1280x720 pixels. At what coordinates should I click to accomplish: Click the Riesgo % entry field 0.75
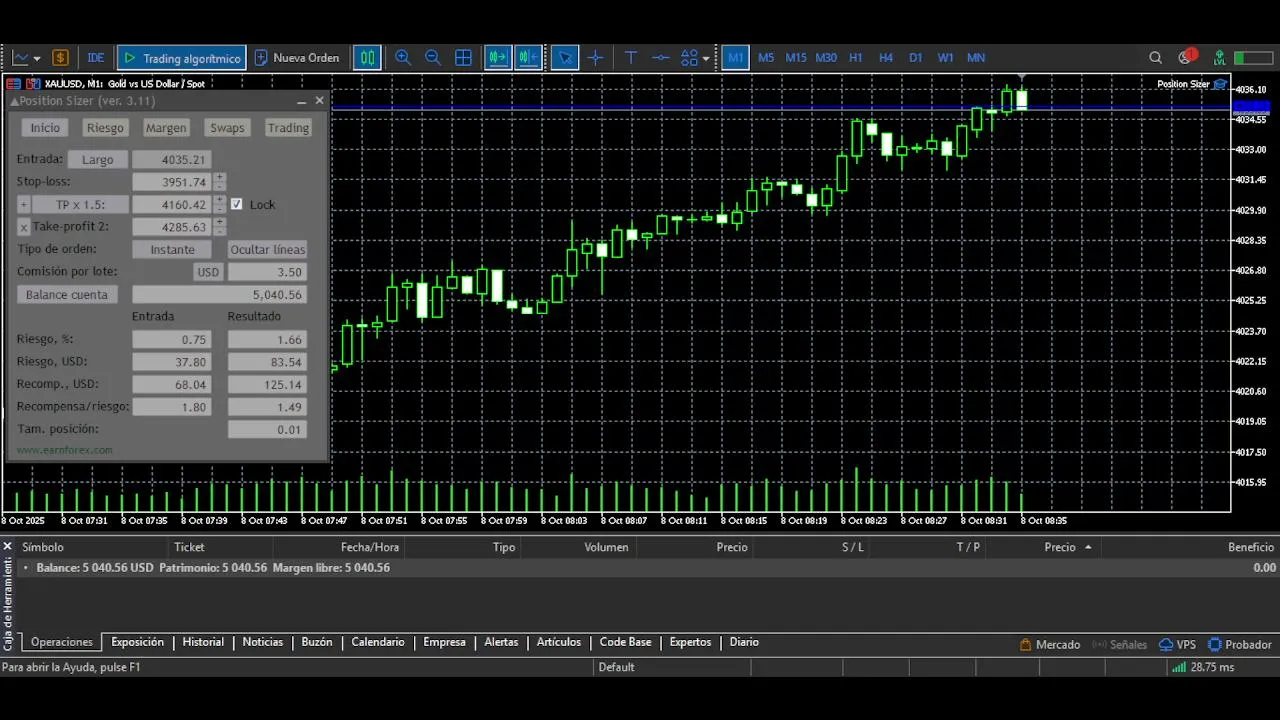(171, 340)
